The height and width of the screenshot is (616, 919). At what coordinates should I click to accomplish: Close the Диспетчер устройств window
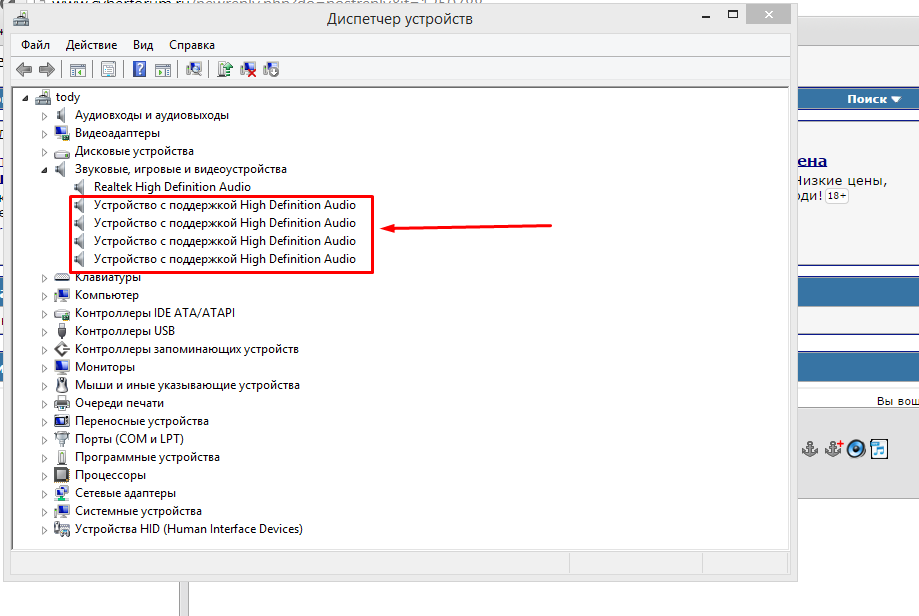click(x=768, y=15)
